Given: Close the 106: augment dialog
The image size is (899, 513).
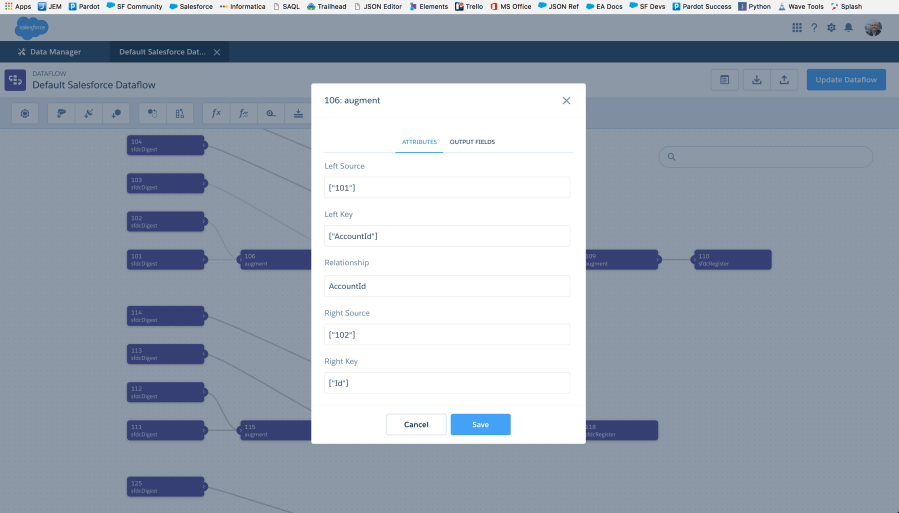Looking at the screenshot, I should [566, 101].
